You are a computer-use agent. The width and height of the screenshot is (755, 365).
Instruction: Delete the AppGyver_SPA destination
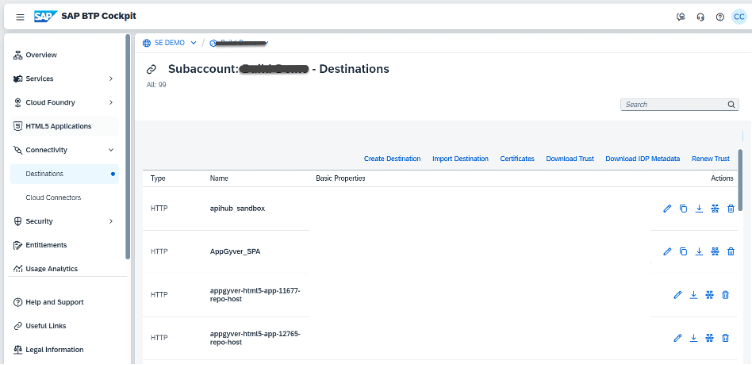[731, 251]
